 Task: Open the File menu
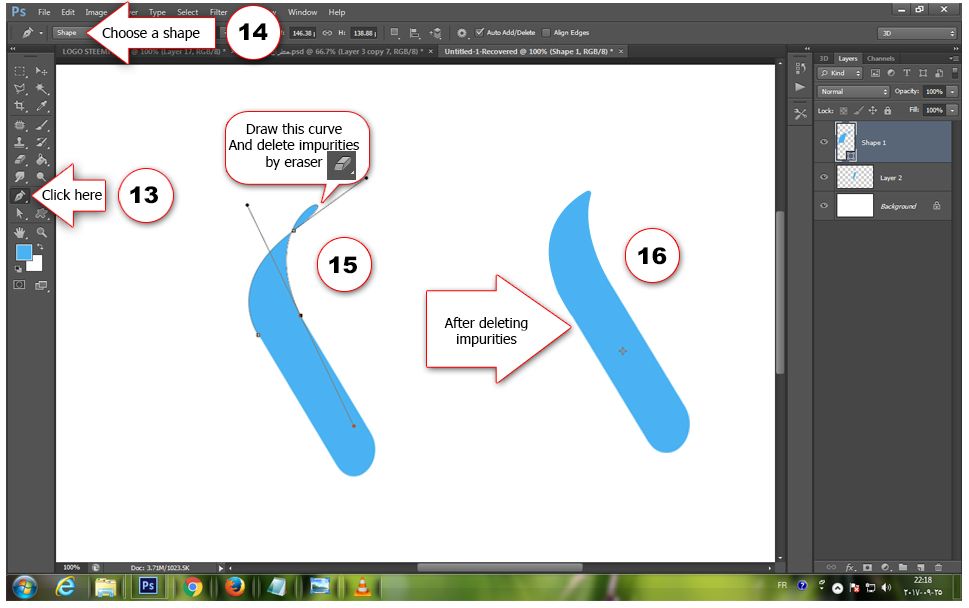[x=44, y=12]
